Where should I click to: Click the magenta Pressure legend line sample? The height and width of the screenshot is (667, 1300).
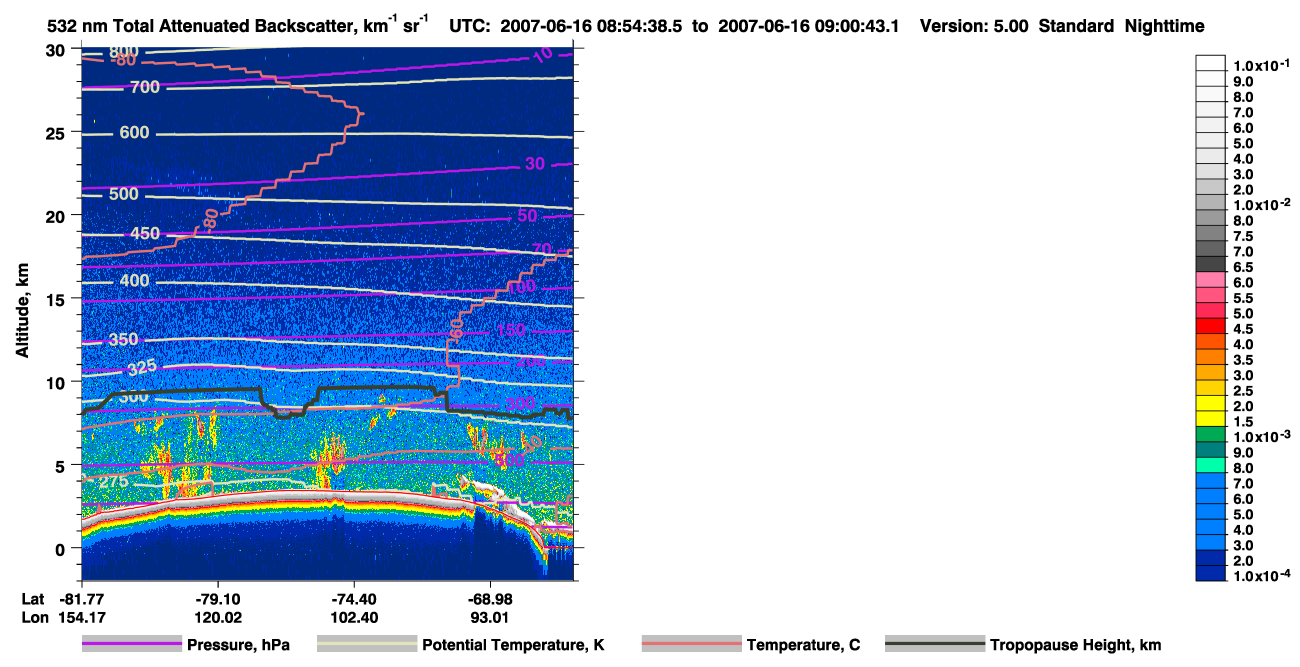pos(132,645)
